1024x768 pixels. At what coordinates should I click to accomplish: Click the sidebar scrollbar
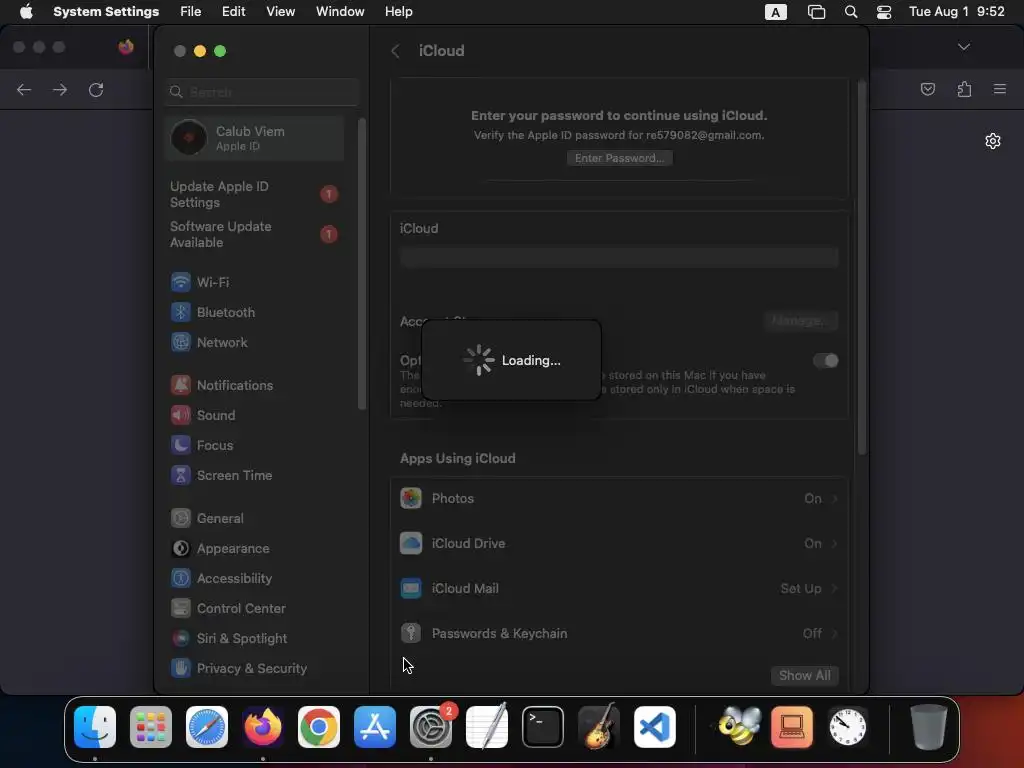coord(362,264)
